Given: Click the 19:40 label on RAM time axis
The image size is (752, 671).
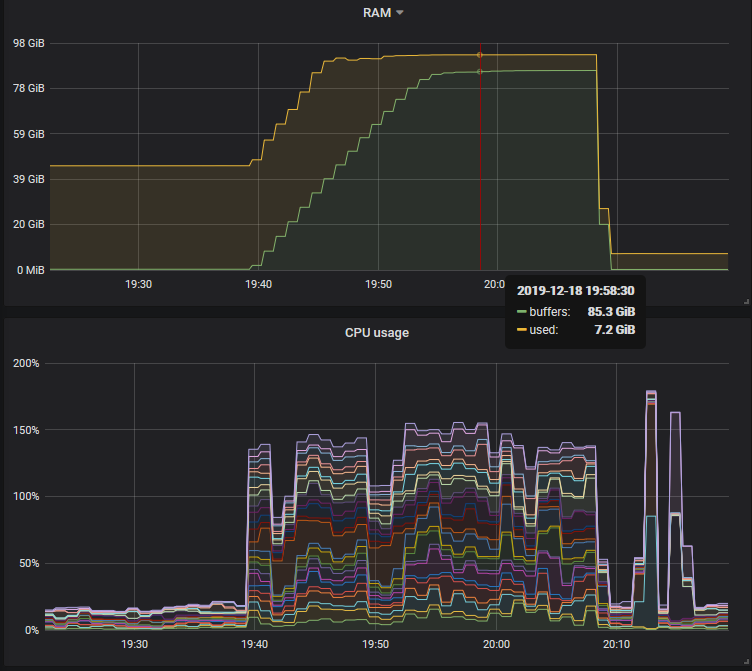Looking at the screenshot, I should pyautogui.click(x=258, y=284).
